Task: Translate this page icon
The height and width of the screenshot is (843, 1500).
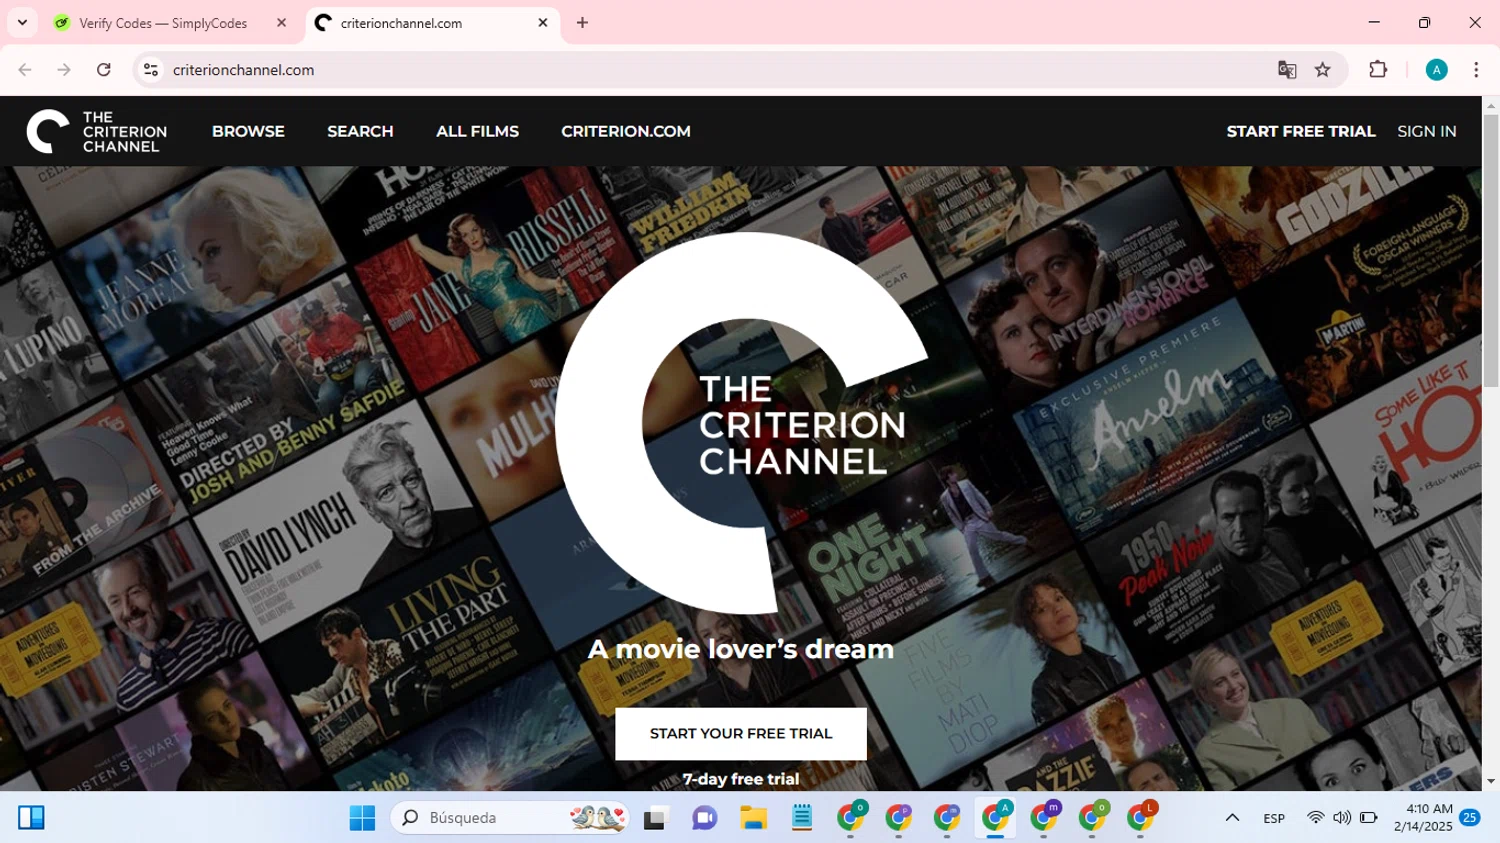Action: click(x=1287, y=70)
